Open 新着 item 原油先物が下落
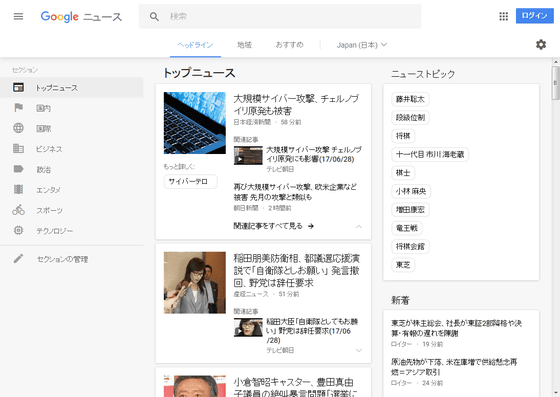 (x=454, y=367)
